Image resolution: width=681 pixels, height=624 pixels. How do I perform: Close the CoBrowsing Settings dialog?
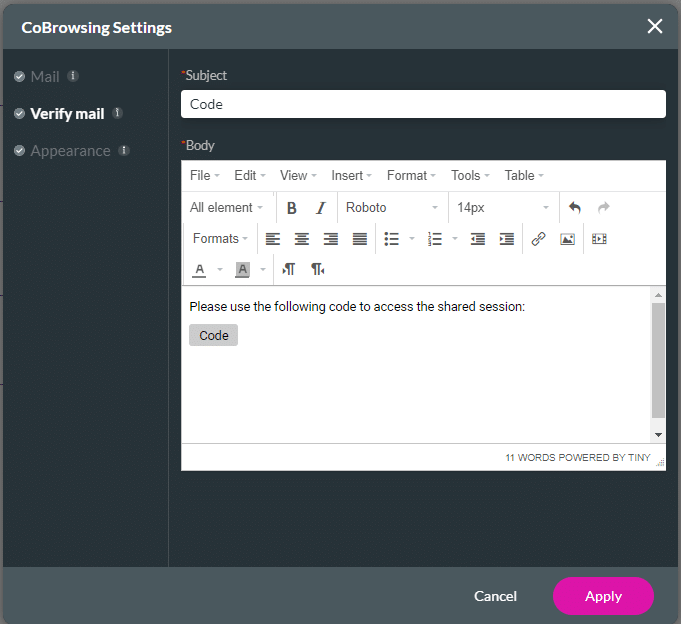[655, 26]
